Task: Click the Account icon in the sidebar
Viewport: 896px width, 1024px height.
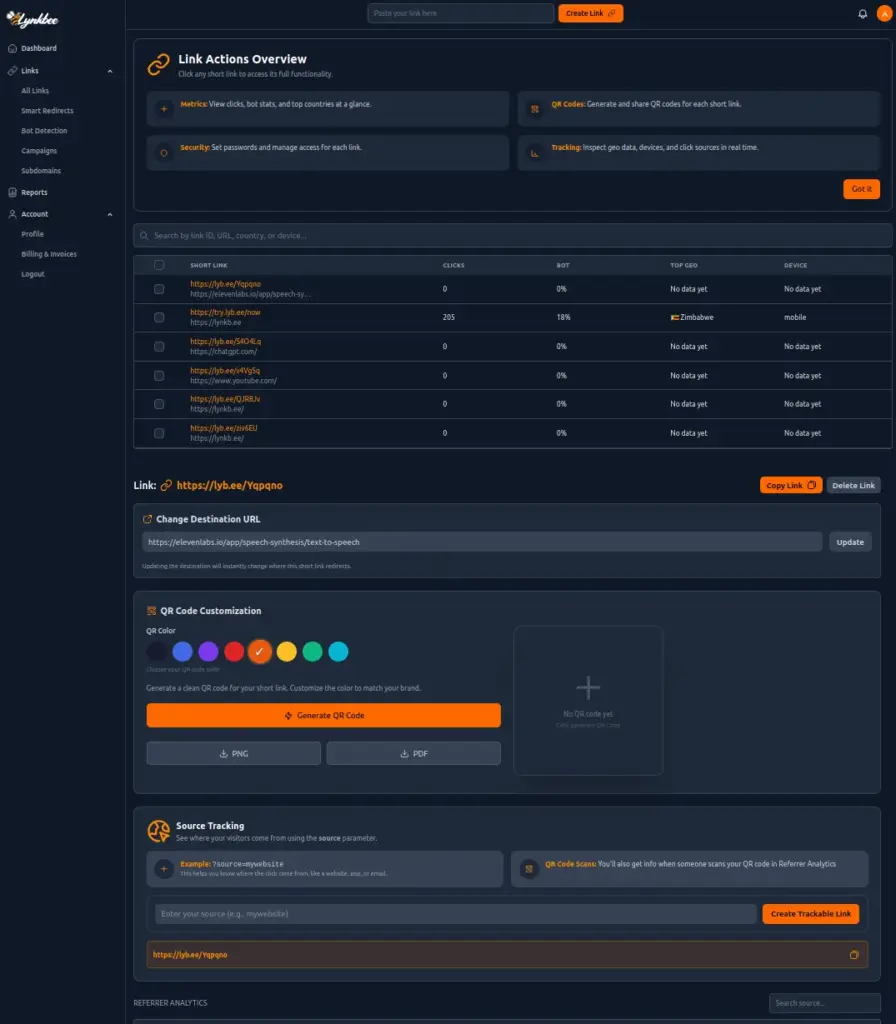Action: (x=12, y=213)
